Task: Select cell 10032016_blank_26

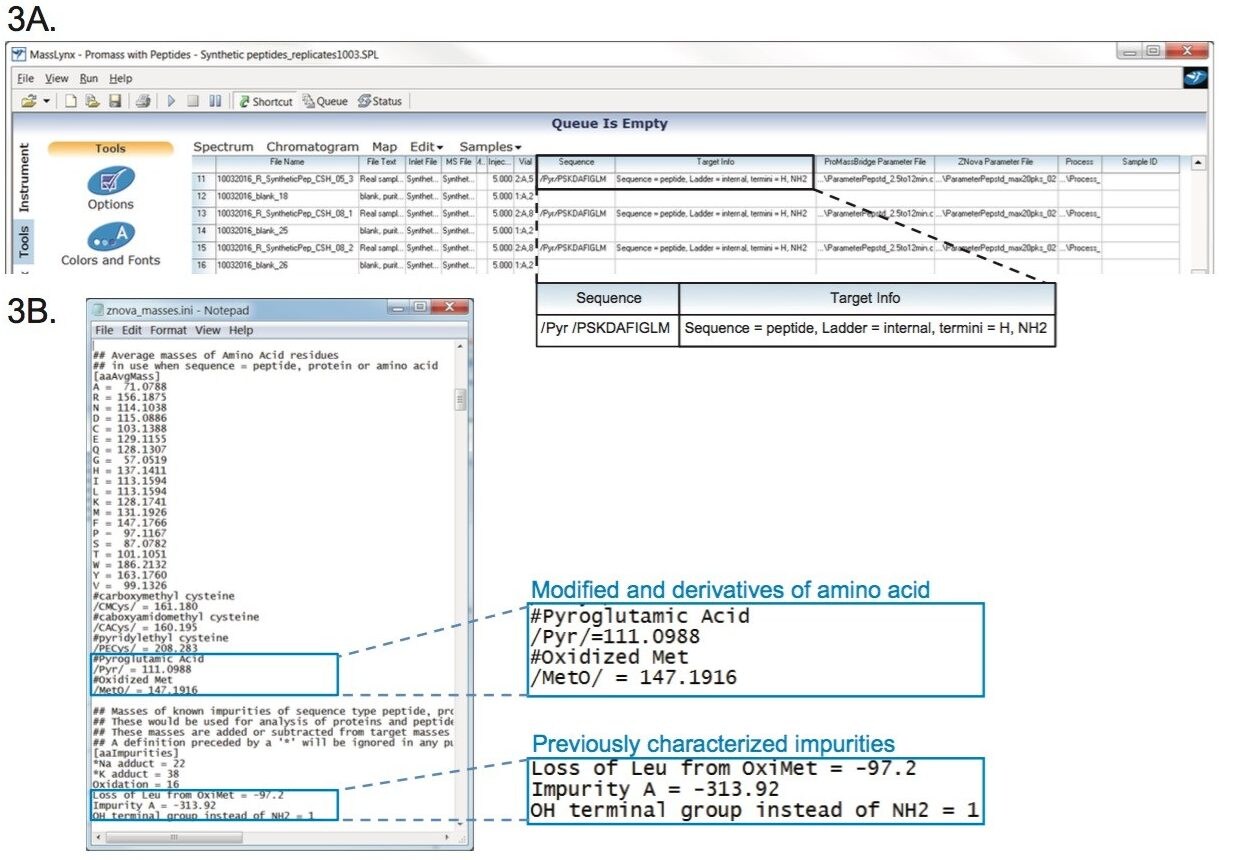Action: [286, 265]
